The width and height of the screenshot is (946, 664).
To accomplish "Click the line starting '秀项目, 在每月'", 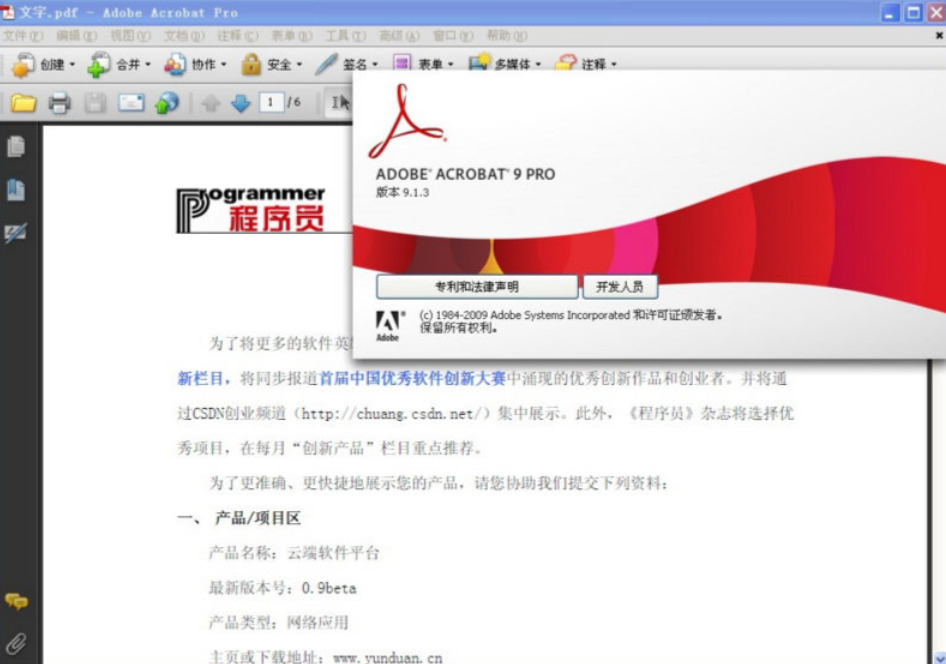I will (x=329, y=448).
